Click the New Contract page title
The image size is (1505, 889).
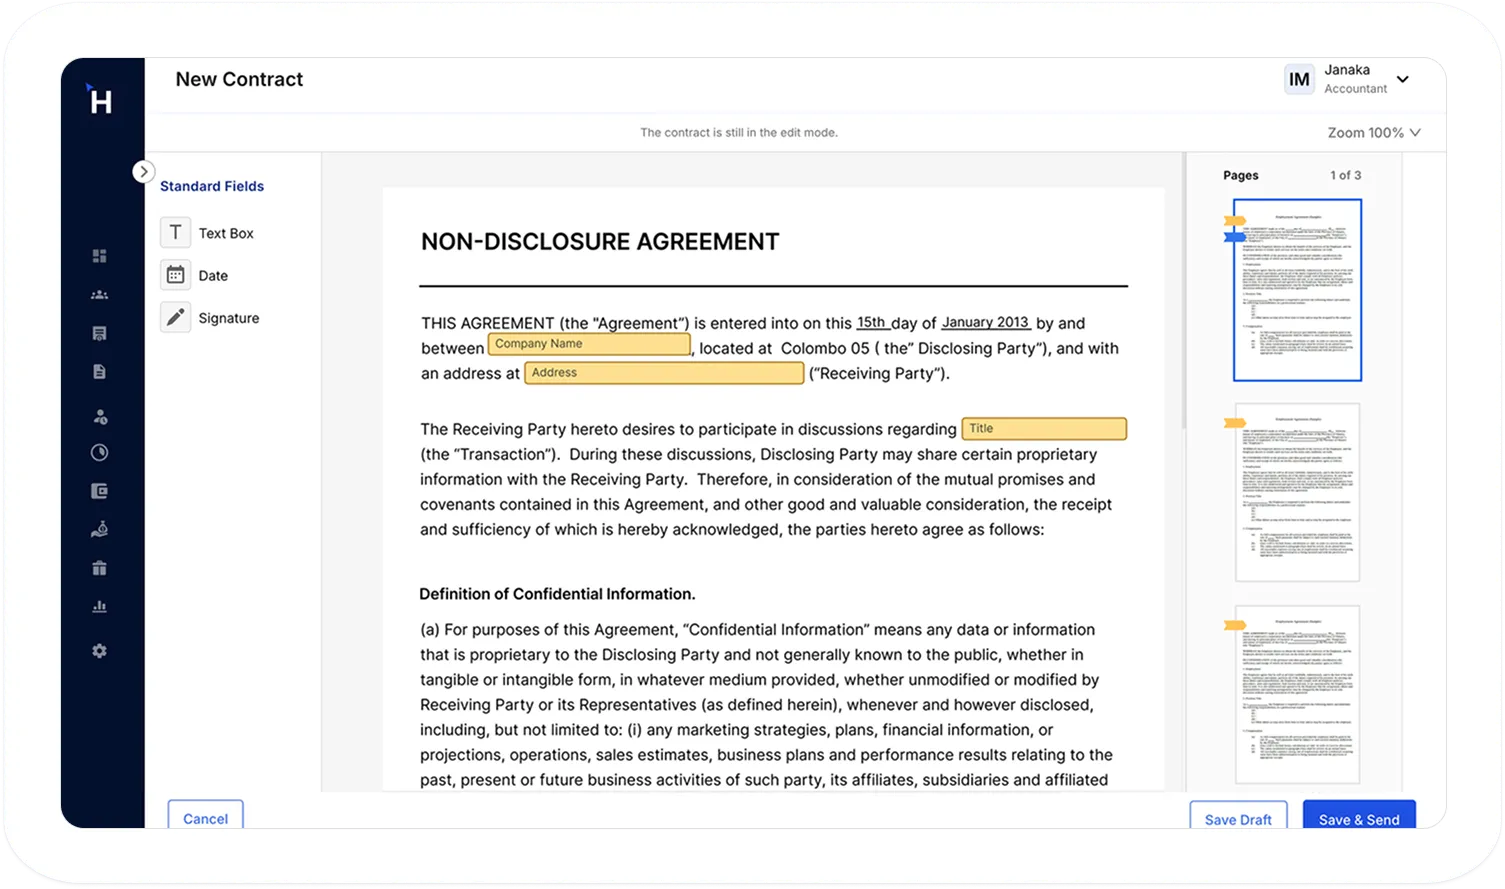239,79
